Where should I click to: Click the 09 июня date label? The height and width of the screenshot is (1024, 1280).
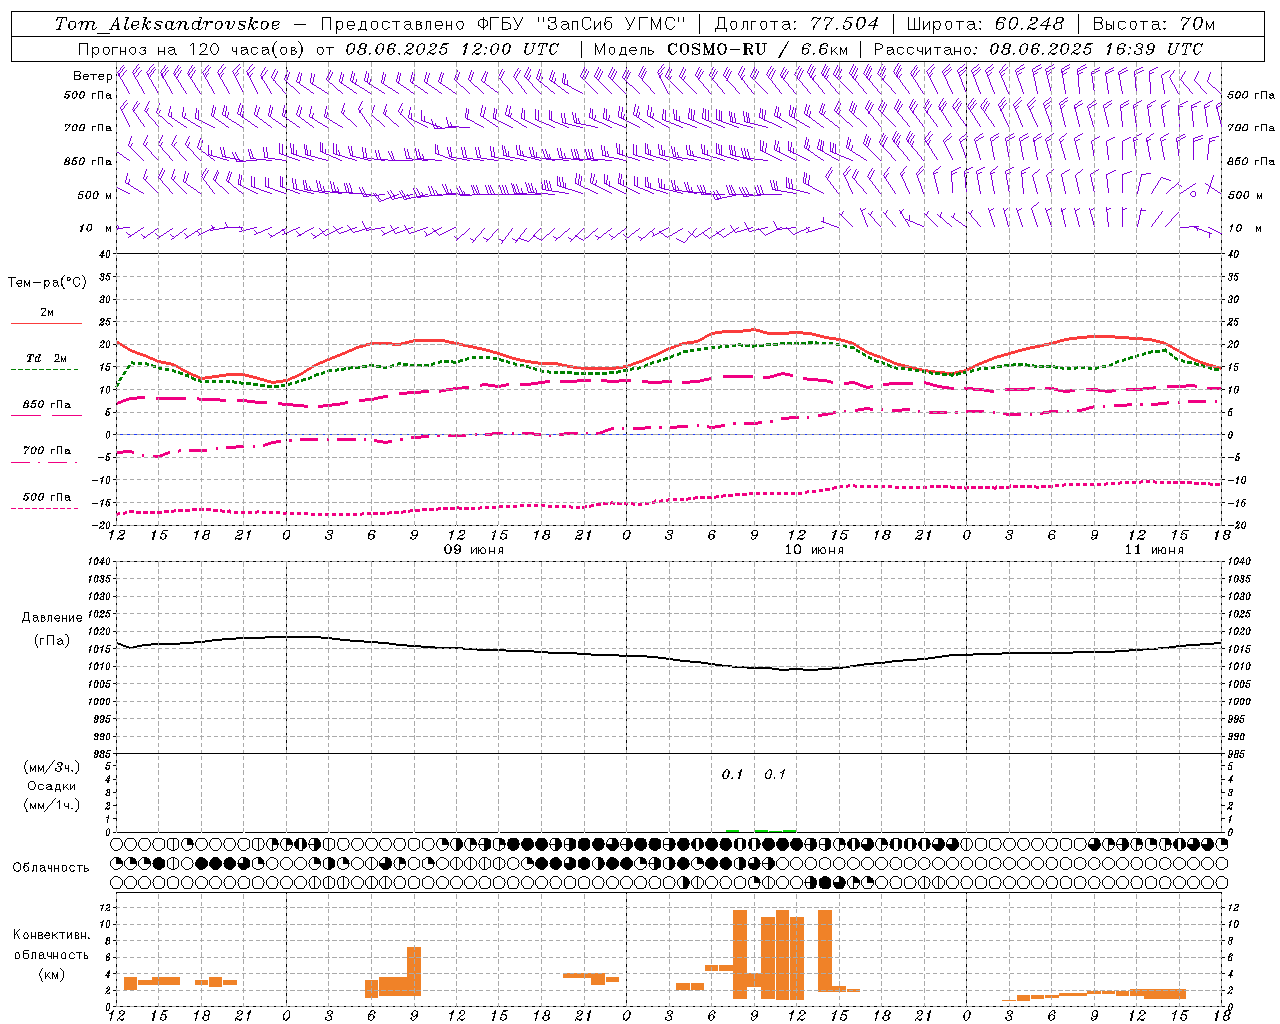pos(474,550)
